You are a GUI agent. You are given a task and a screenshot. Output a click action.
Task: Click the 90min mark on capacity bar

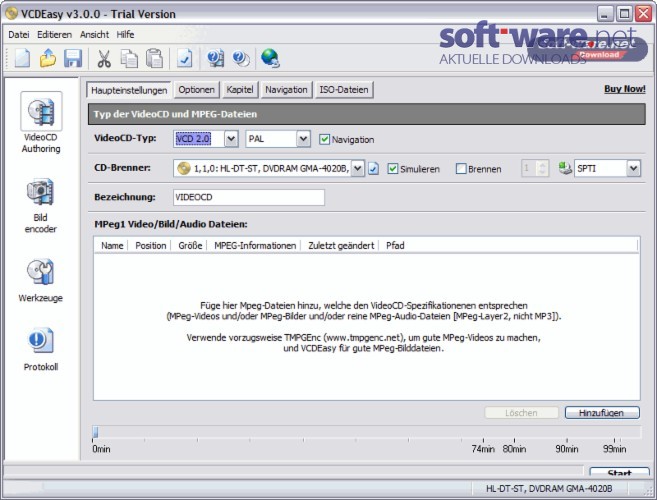point(566,448)
